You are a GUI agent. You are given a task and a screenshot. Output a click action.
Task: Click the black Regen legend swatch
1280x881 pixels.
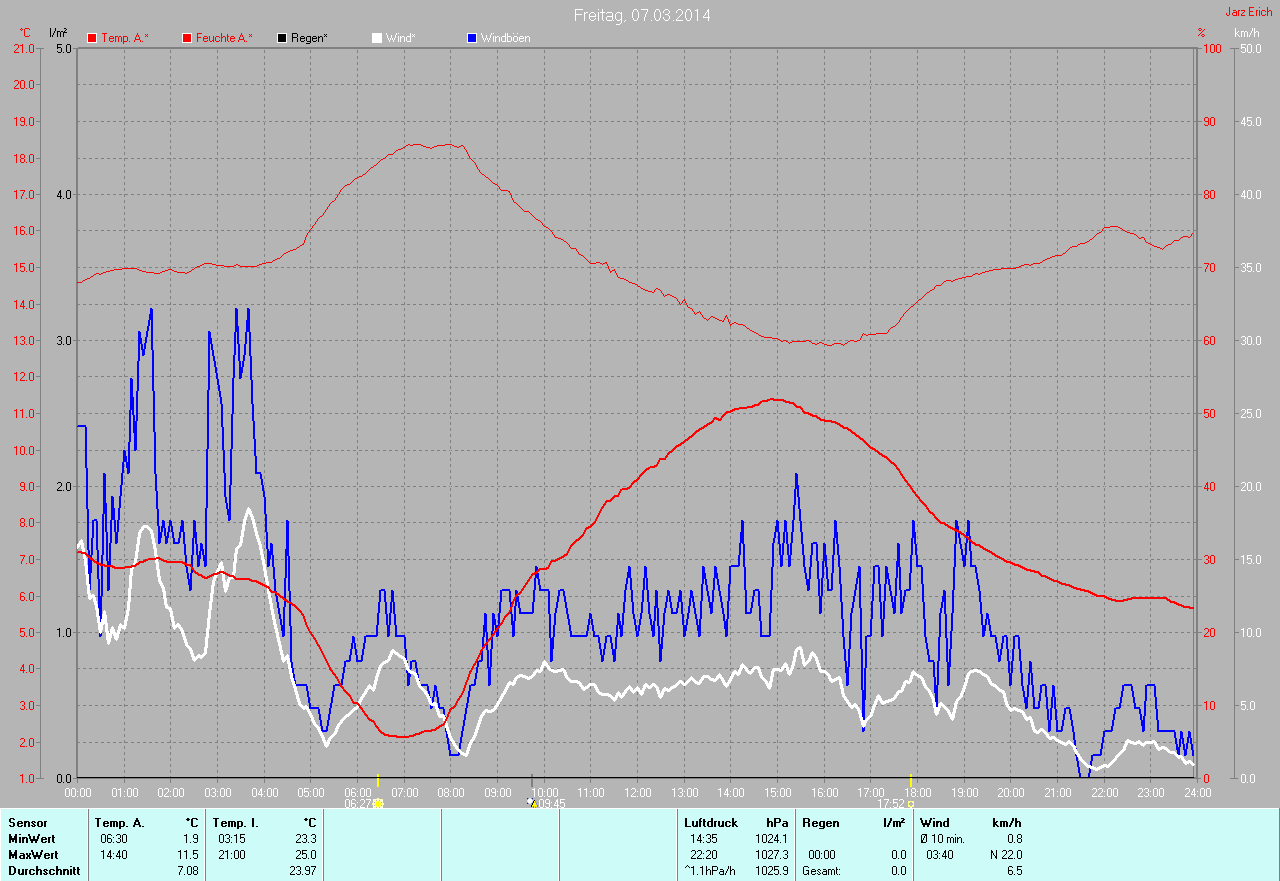pos(282,38)
